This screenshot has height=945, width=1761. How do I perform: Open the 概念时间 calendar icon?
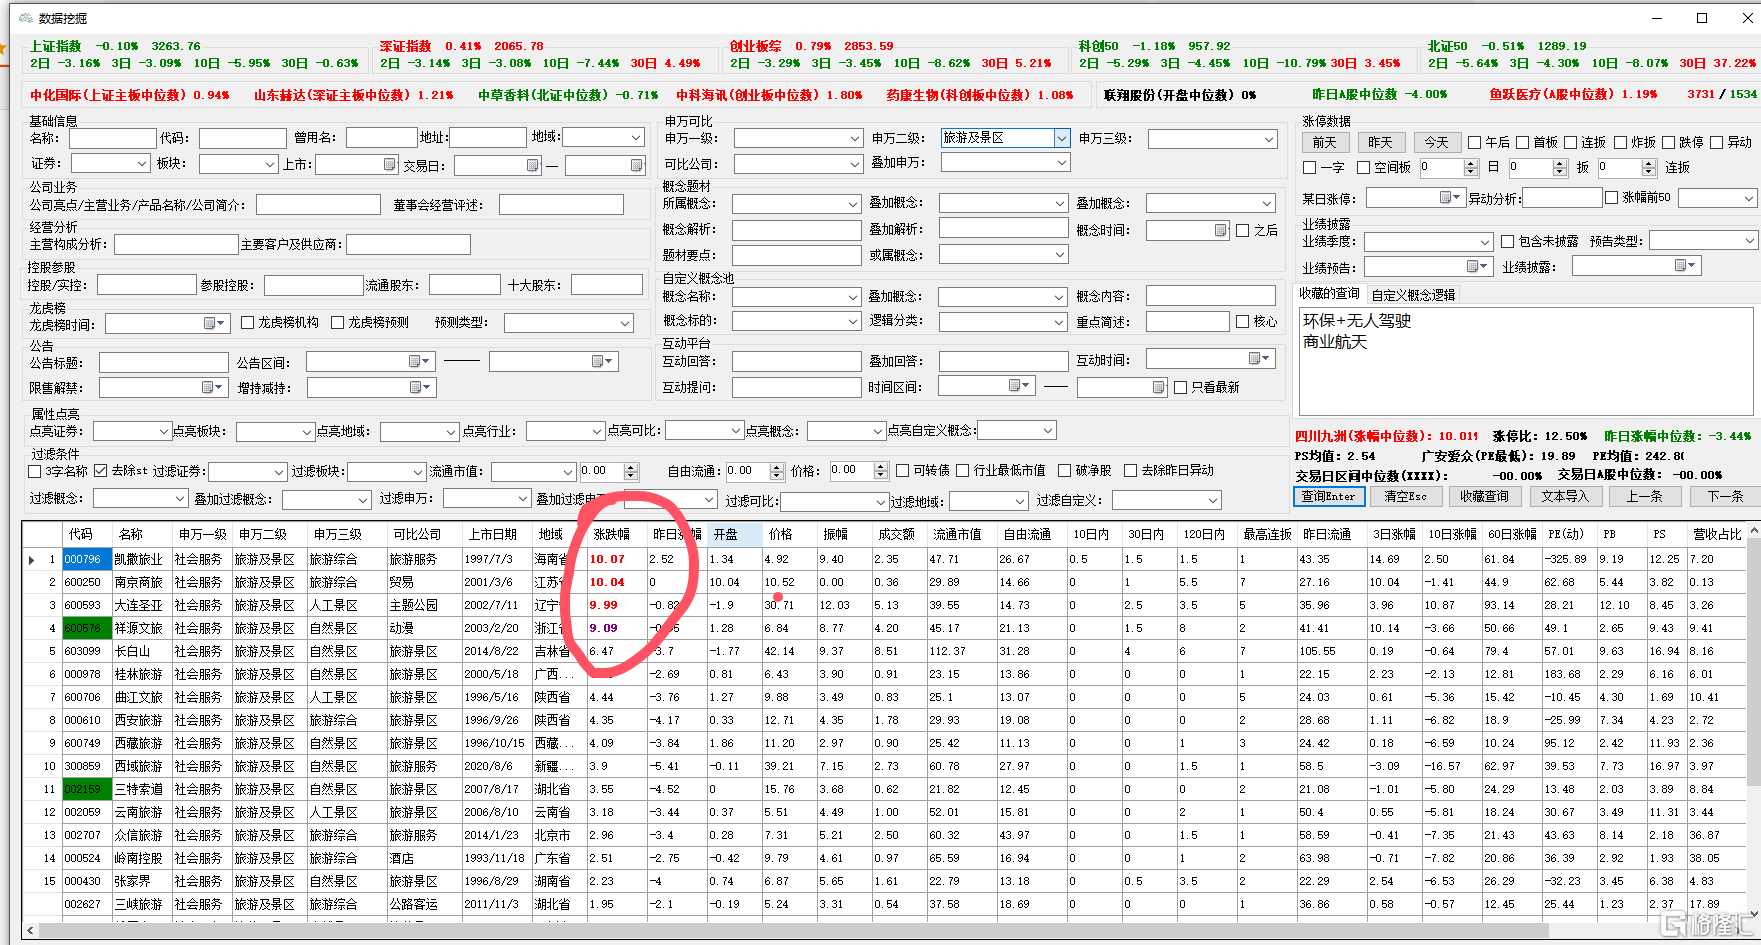[x=1220, y=230]
